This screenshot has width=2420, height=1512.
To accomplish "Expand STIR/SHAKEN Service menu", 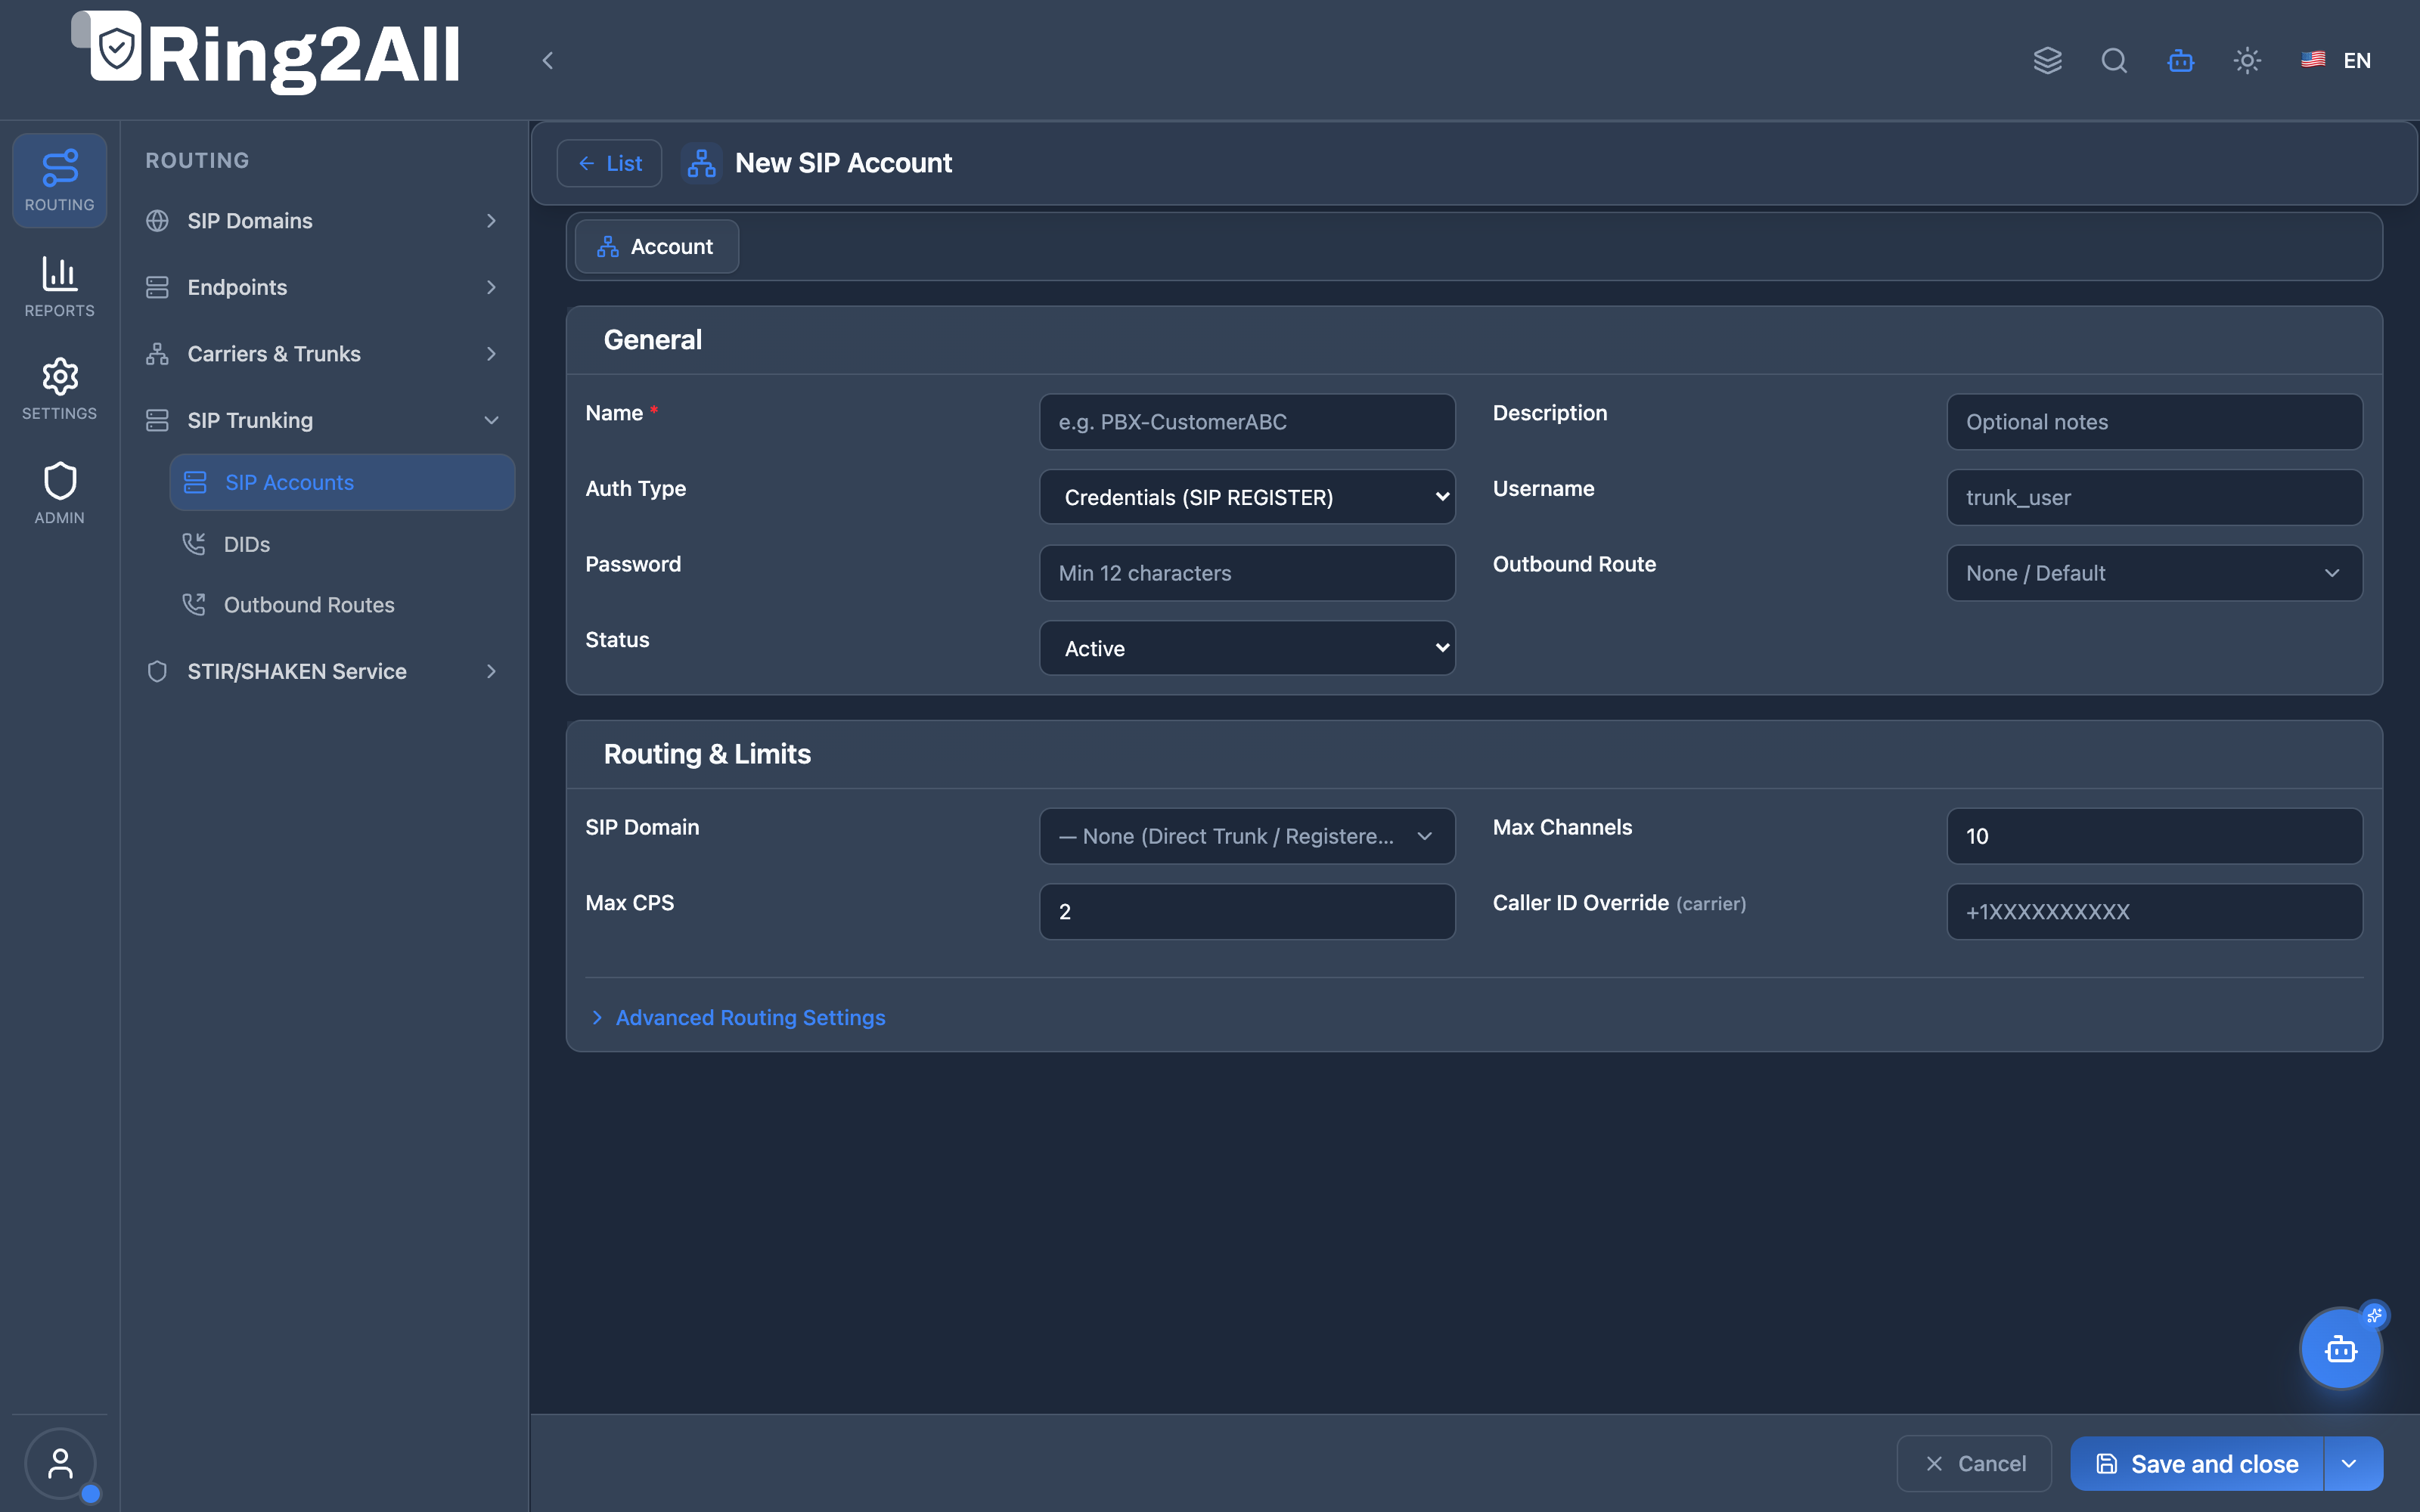I will click(322, 671).
